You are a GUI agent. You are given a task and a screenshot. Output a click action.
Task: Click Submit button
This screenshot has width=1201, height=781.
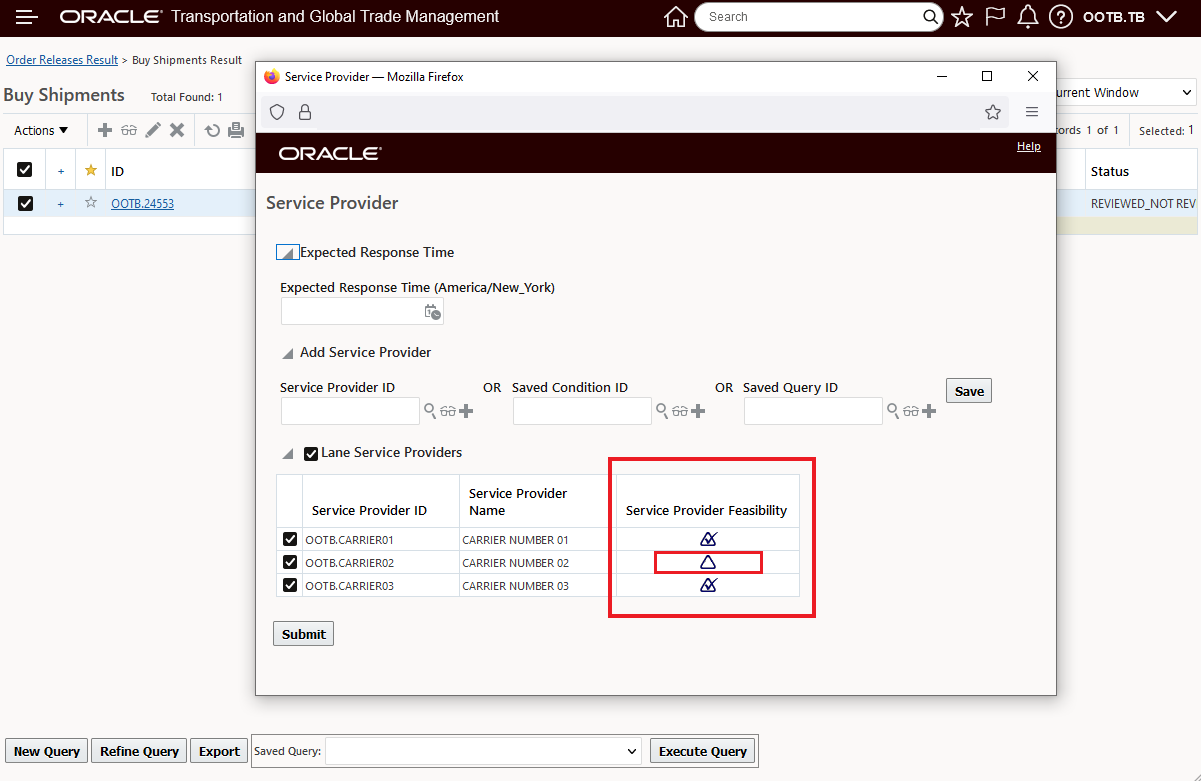pos(303,634)
